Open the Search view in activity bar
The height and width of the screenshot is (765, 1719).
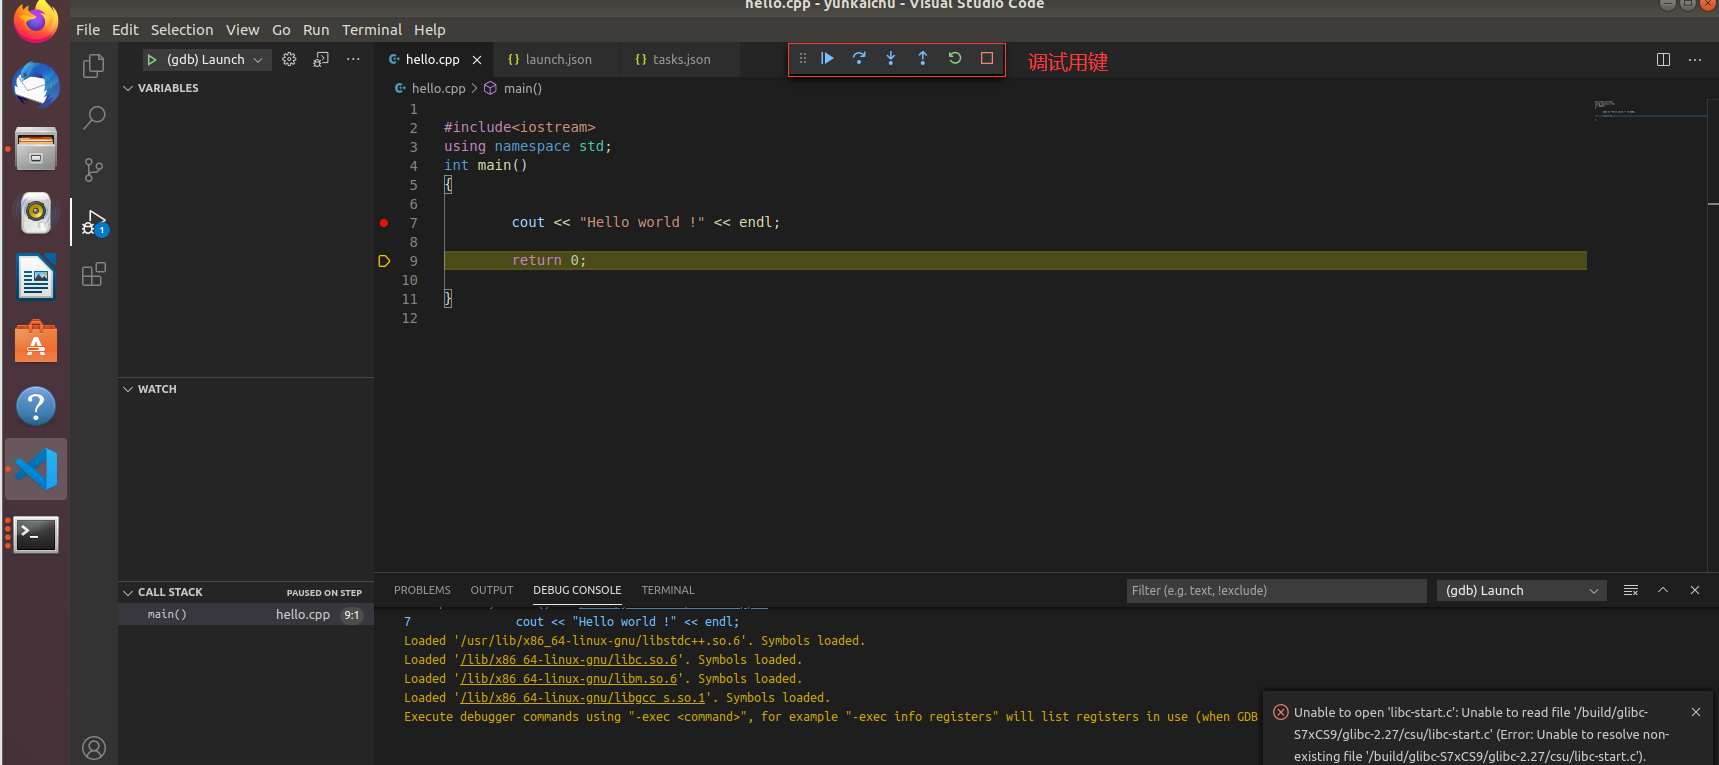coord(94,118)
